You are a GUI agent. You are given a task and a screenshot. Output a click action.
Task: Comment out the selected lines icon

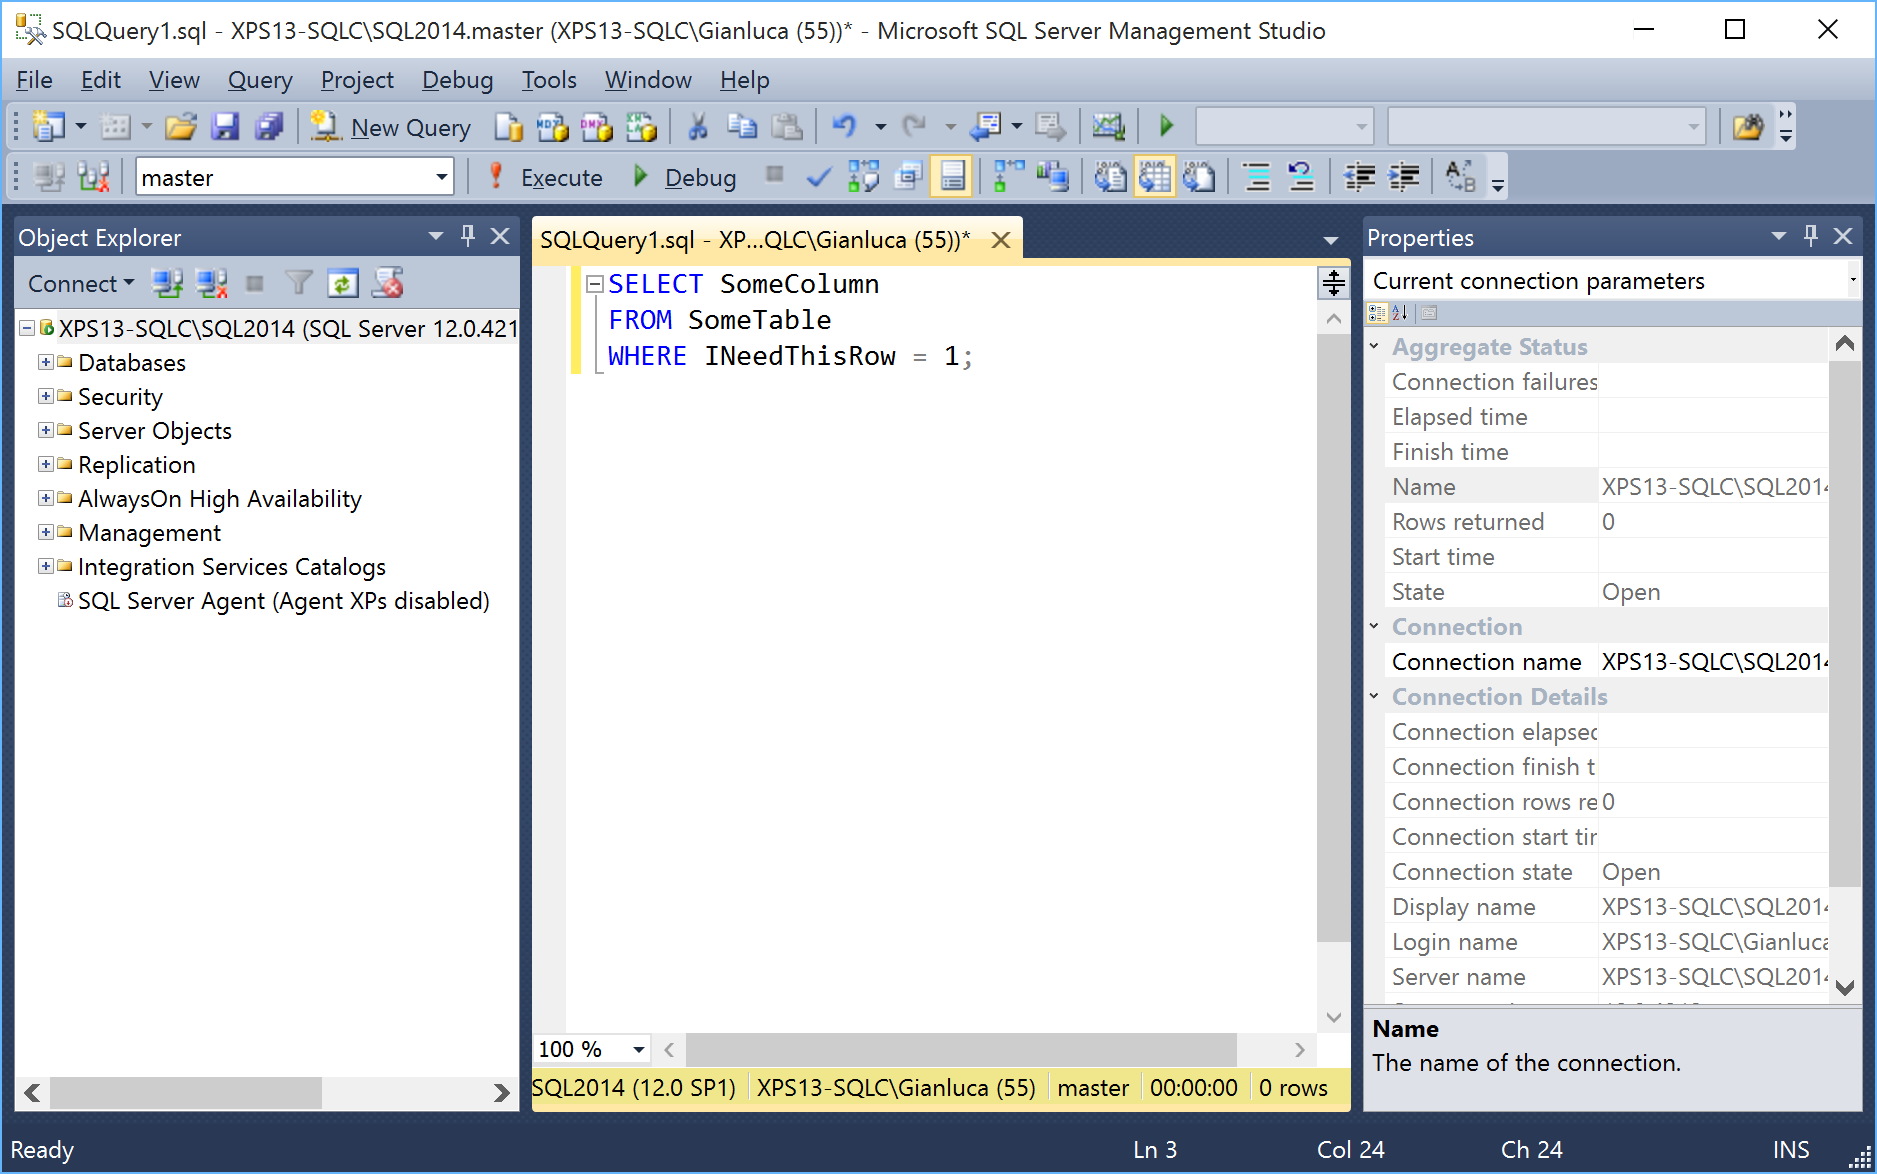point(1257,178)
